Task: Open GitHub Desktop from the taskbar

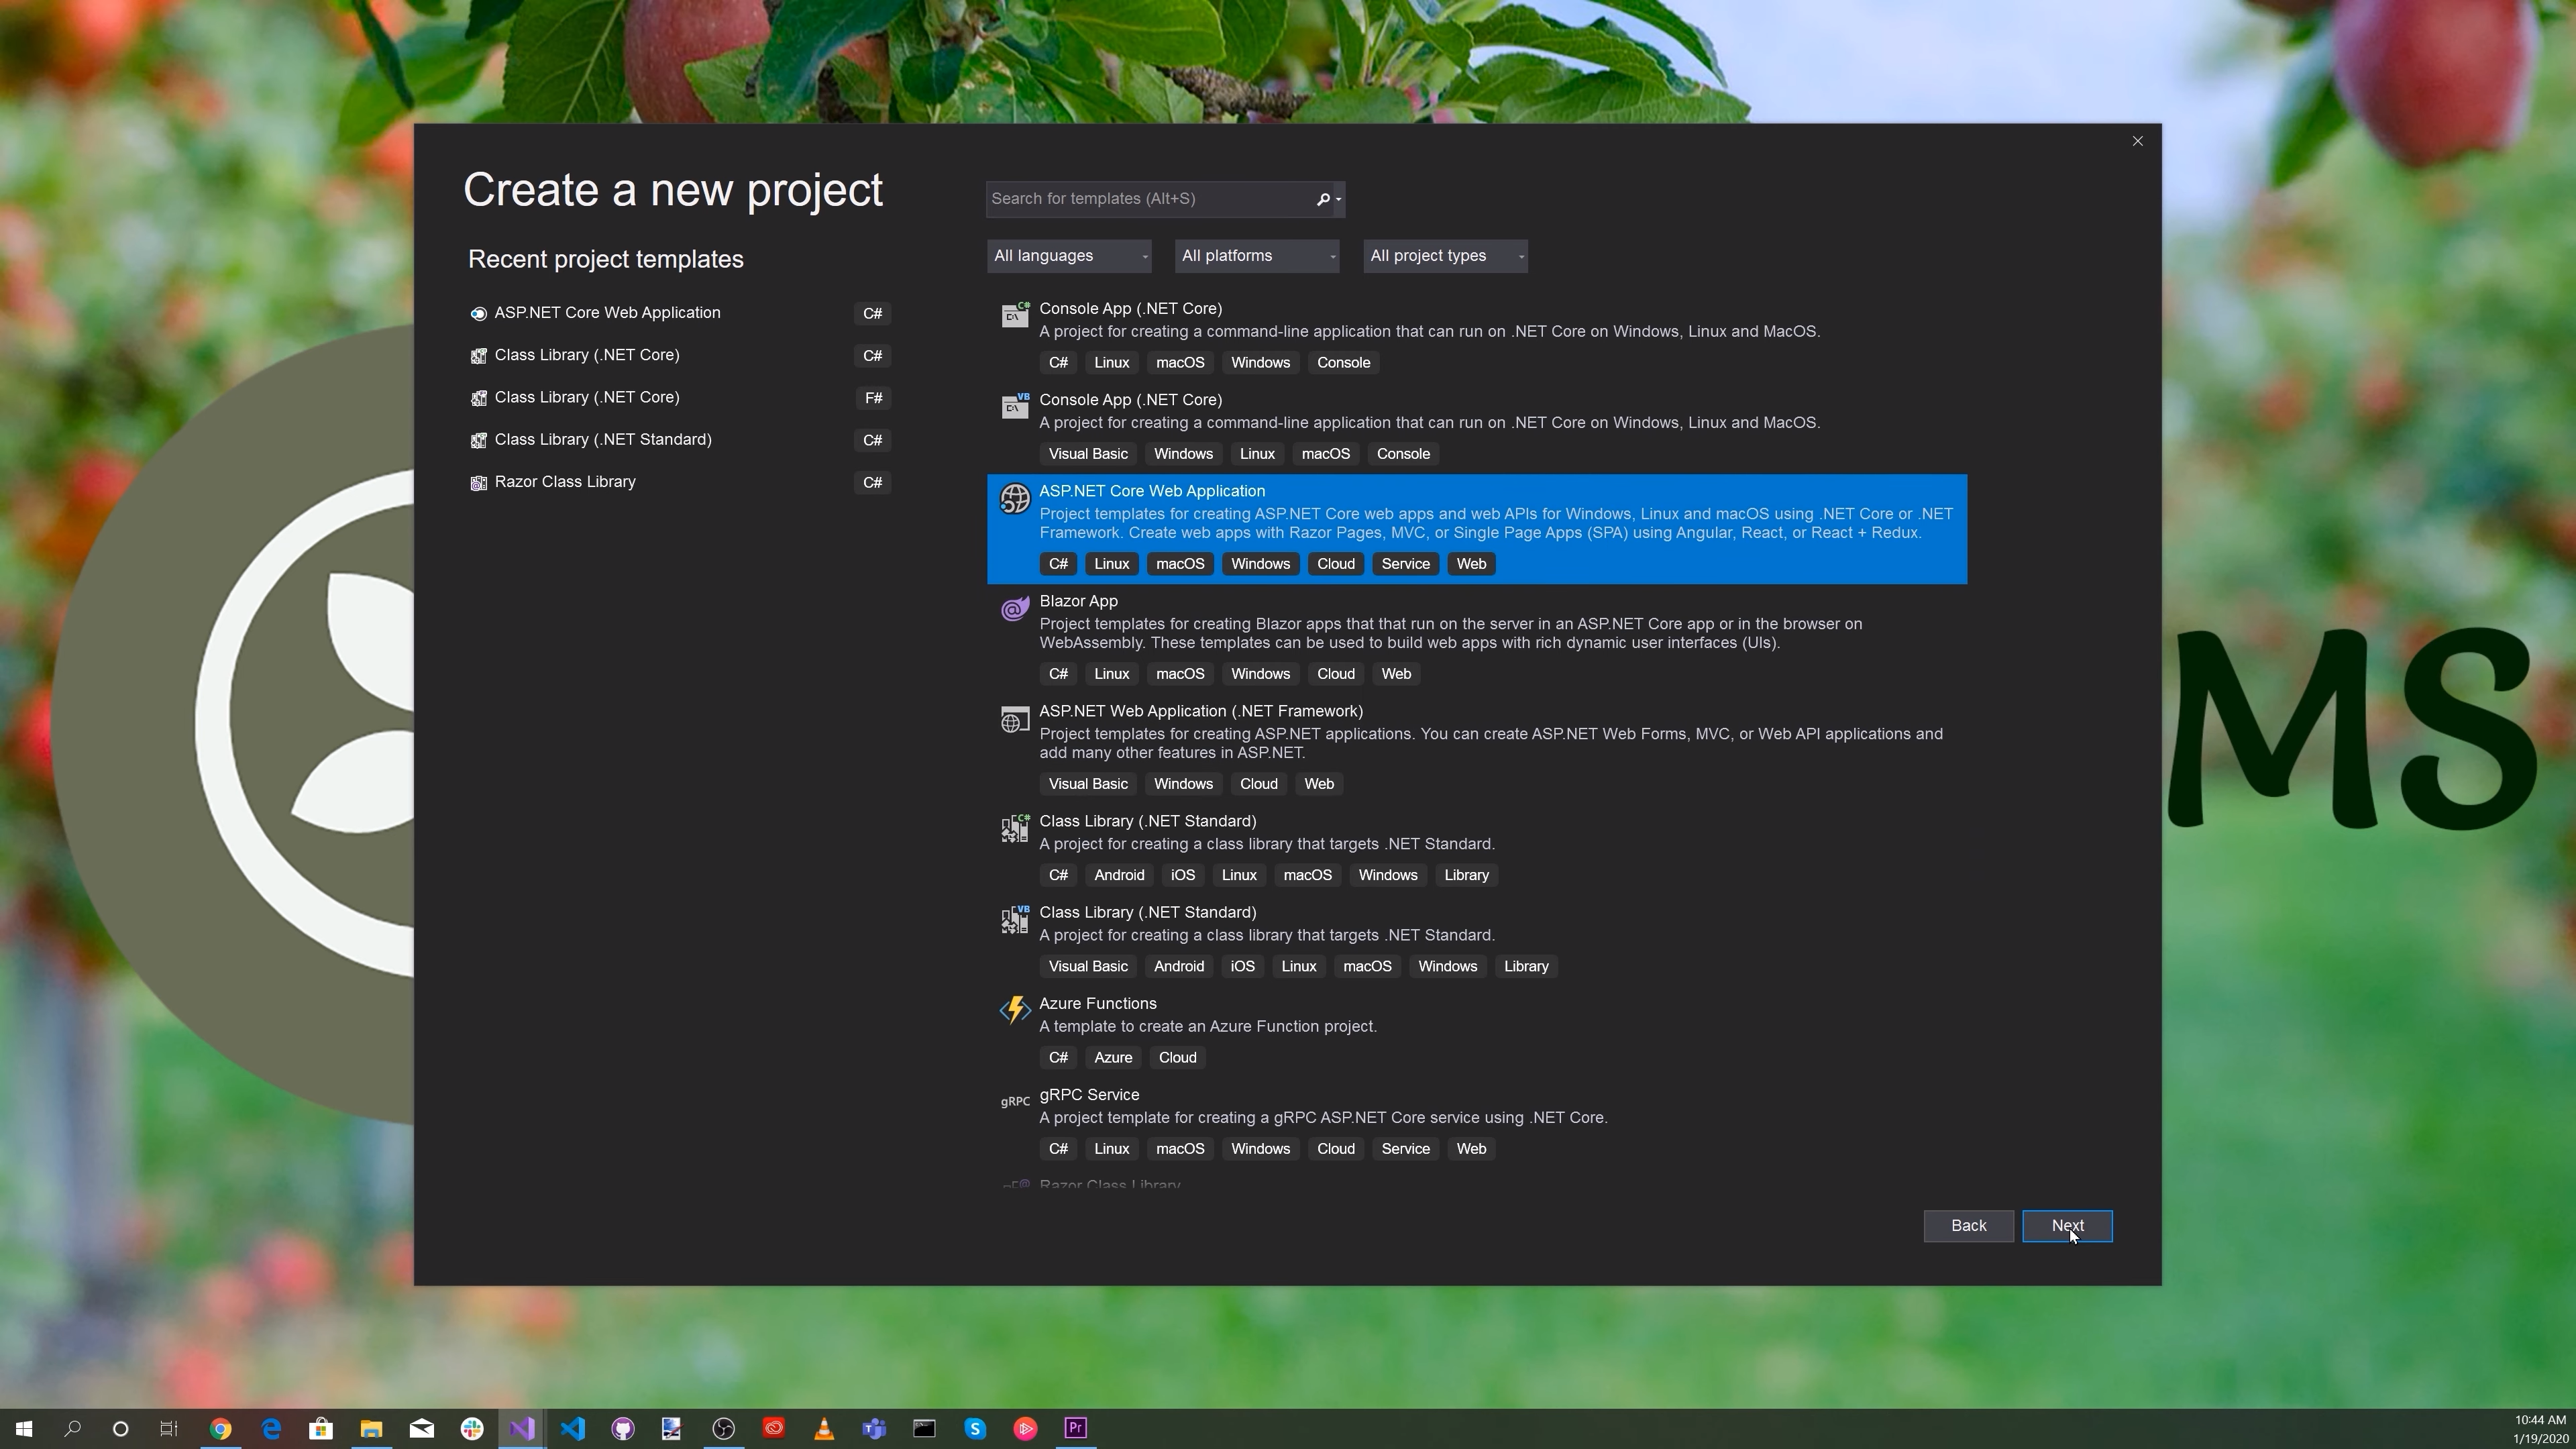Action: tap(623, 1429)
